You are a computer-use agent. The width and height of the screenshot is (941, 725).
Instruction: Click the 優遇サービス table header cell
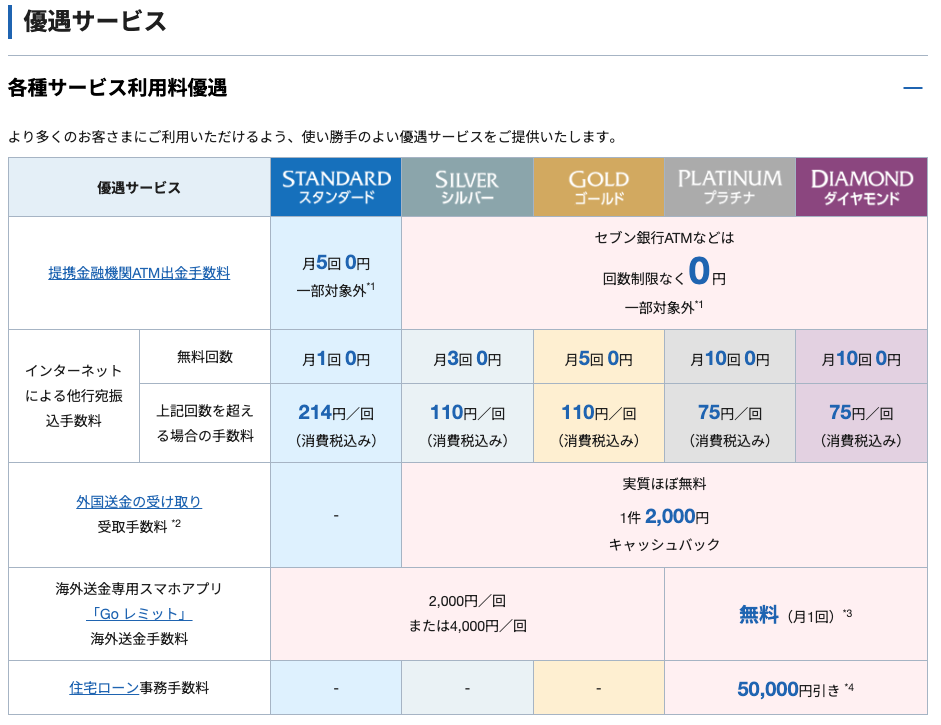click(x=139, y=187)
